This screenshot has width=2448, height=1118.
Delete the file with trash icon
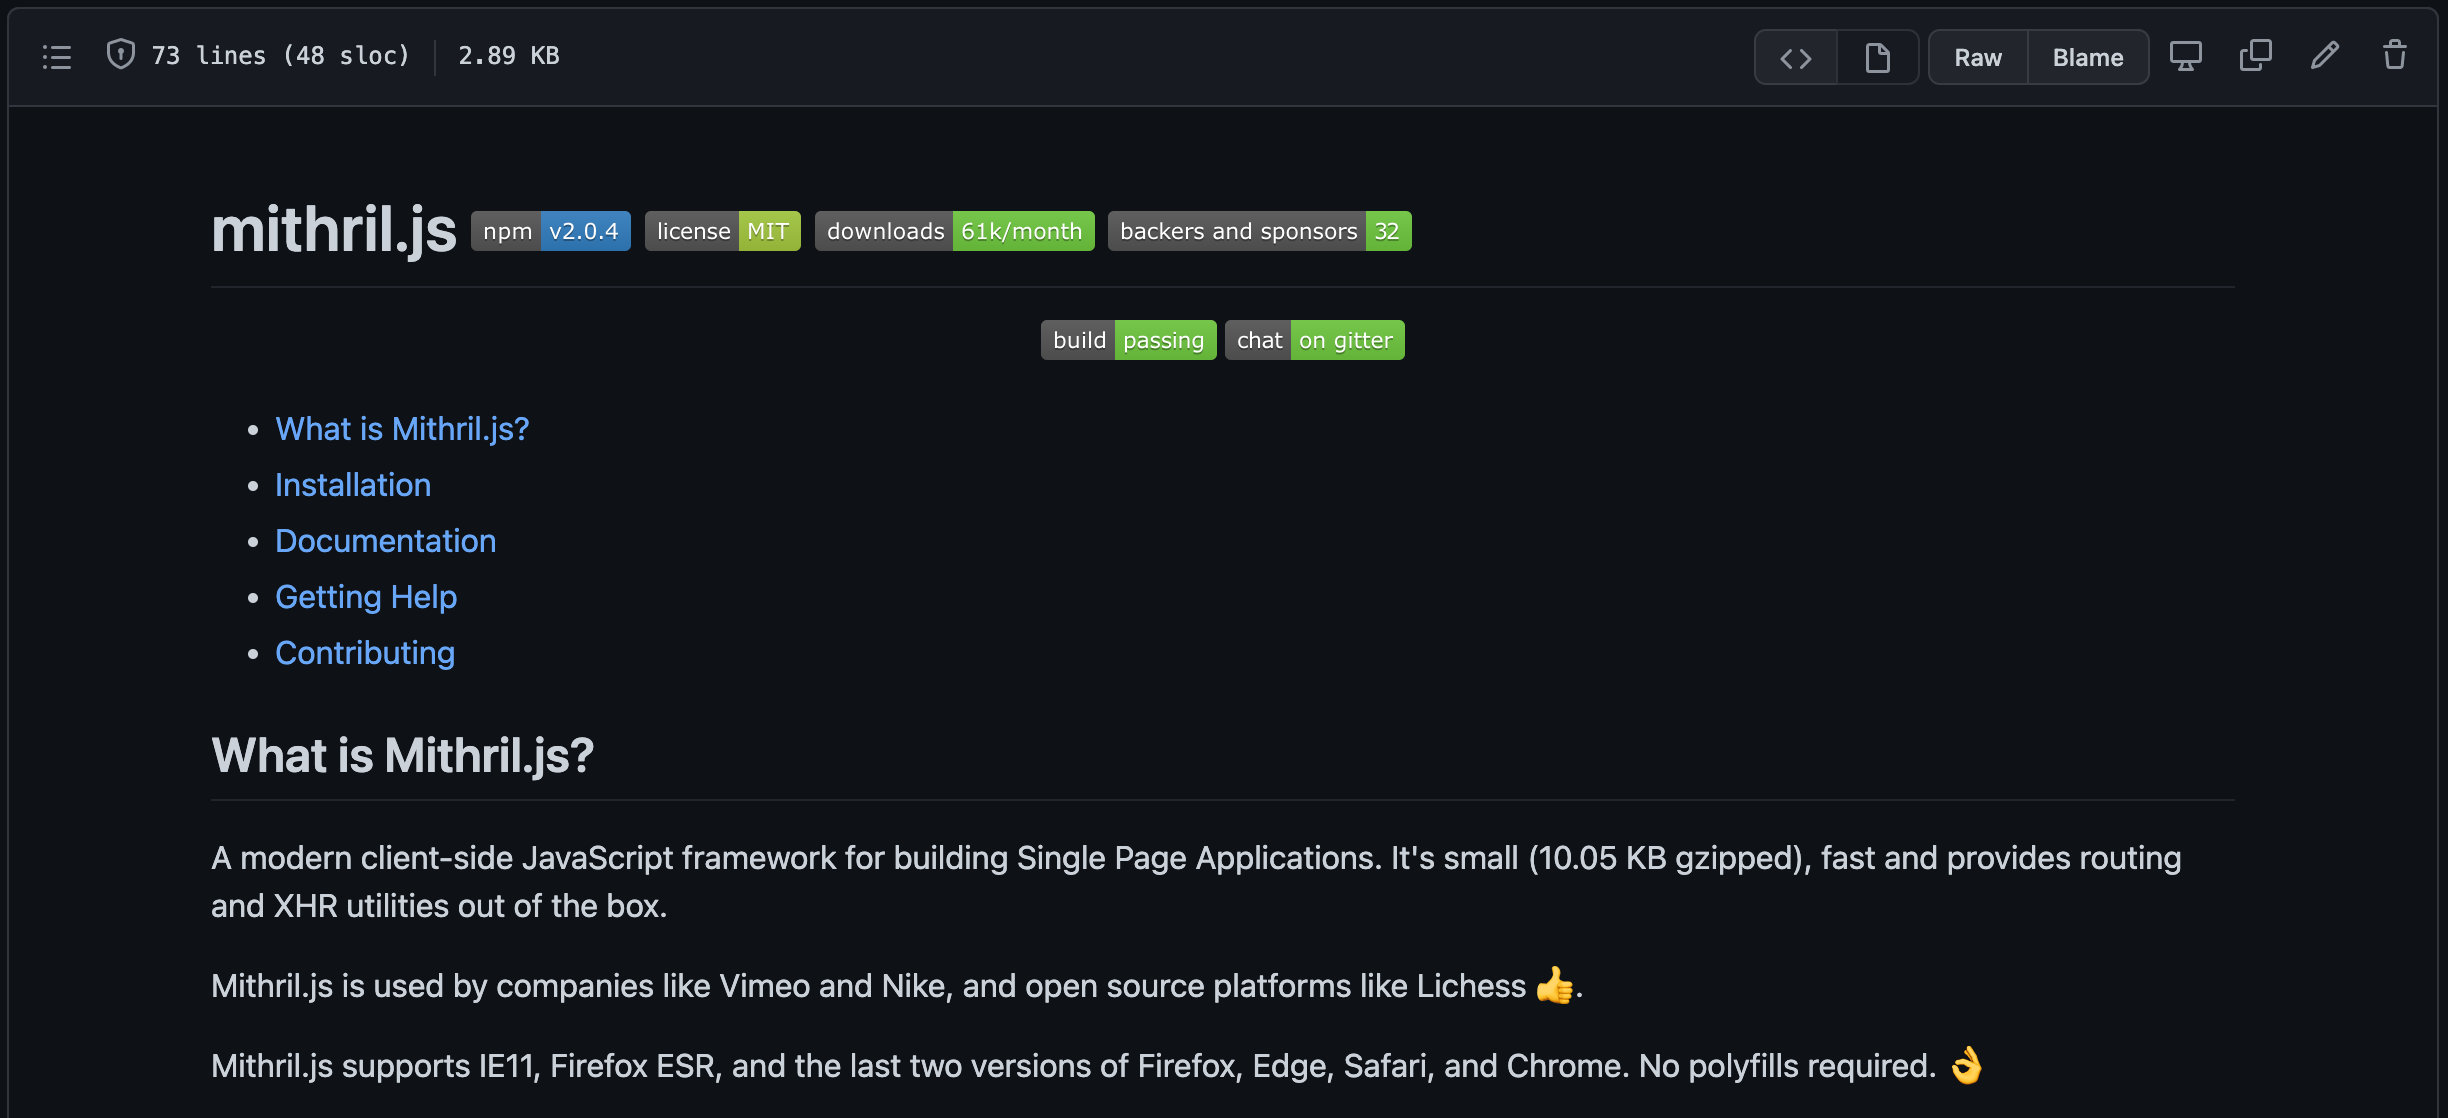pos(2394,56)
